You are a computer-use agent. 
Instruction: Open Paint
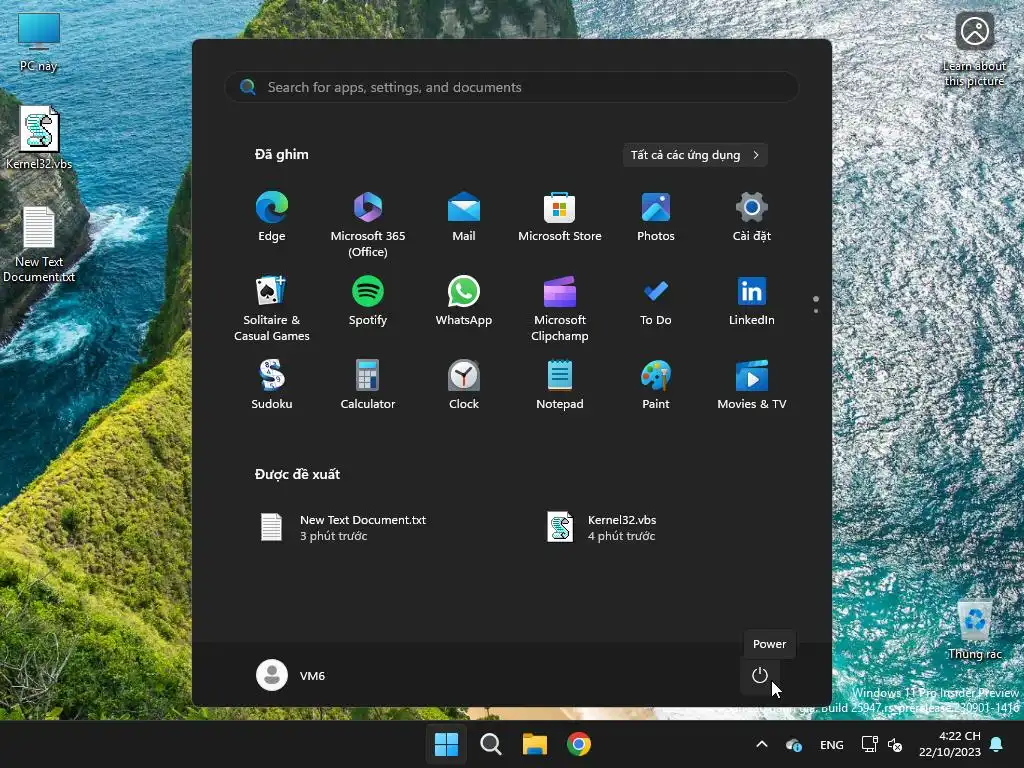656,385
